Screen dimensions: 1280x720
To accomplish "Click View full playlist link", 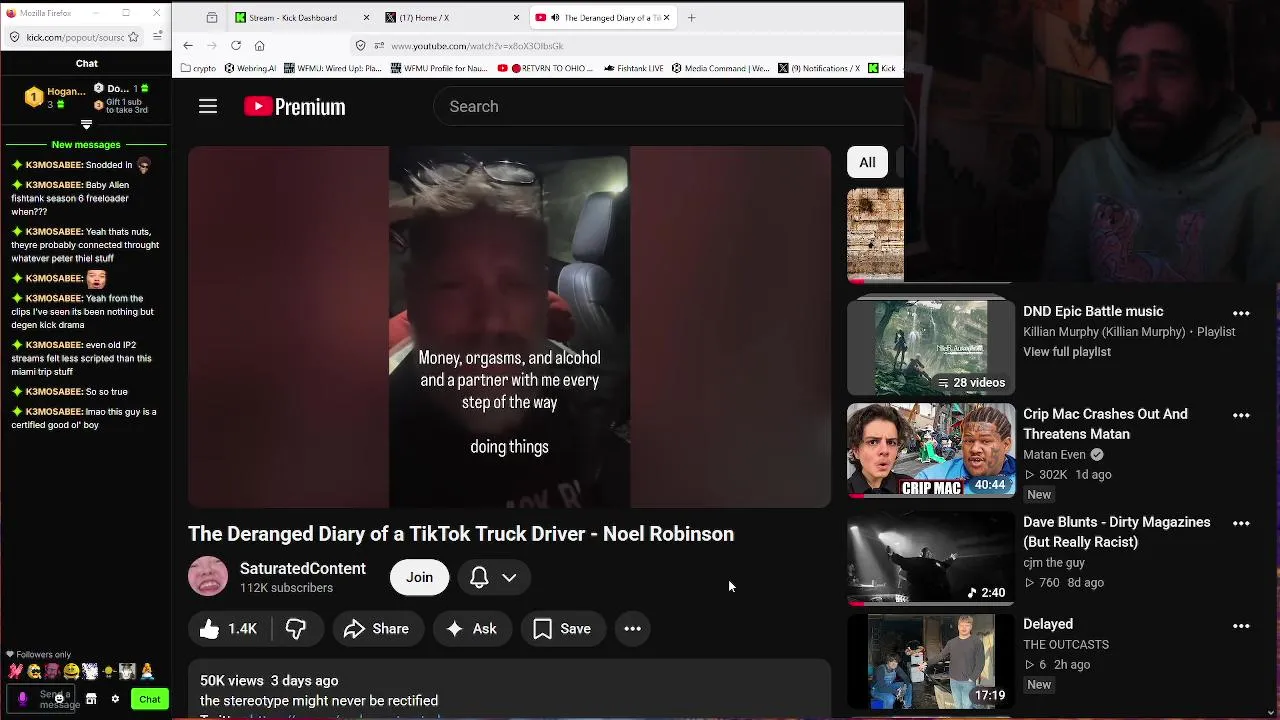I will click(1067, 352).
